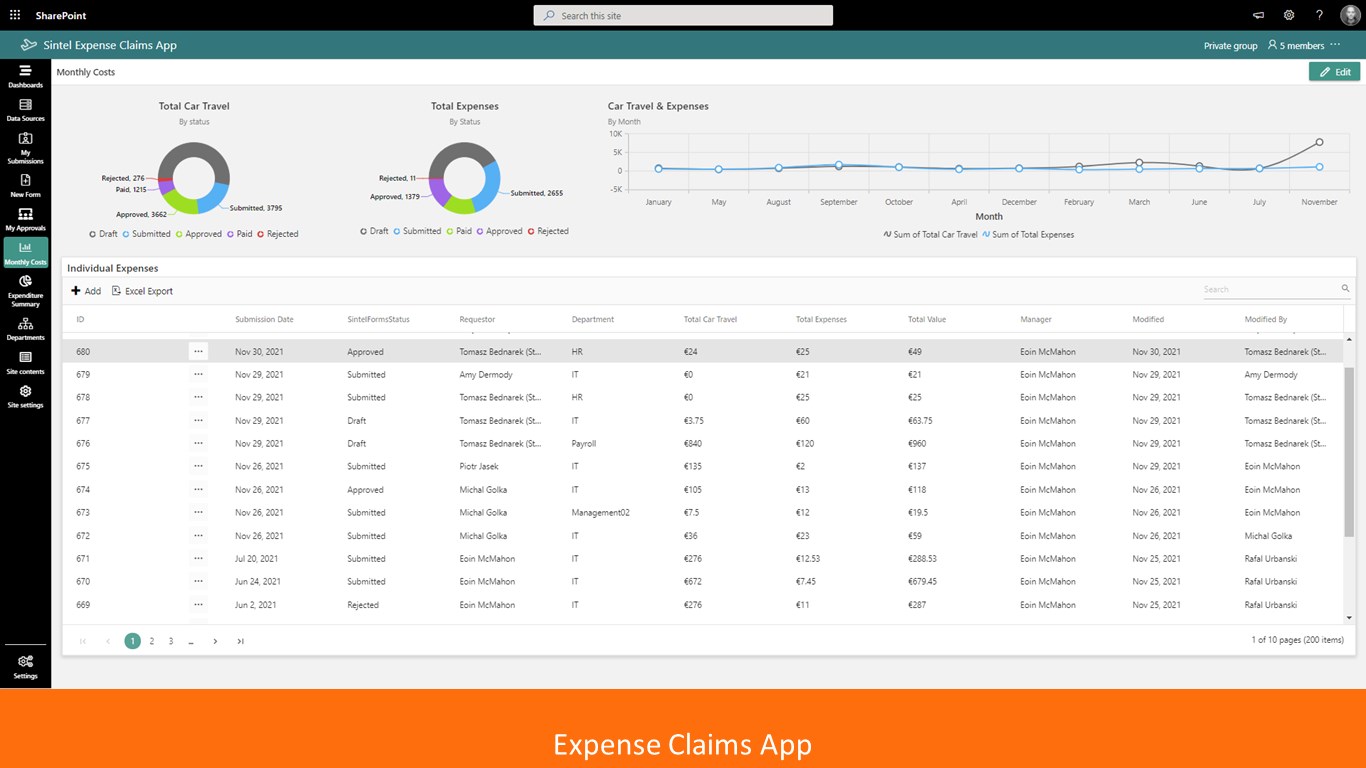Select page 1 in pager

(x=132, y=641)
